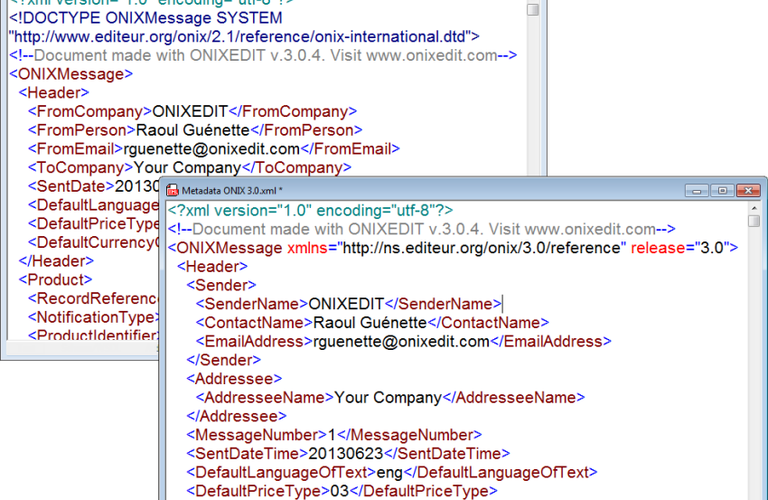Click the Product tag in back window
Screen dimensions: 768x500
[55, 280]
